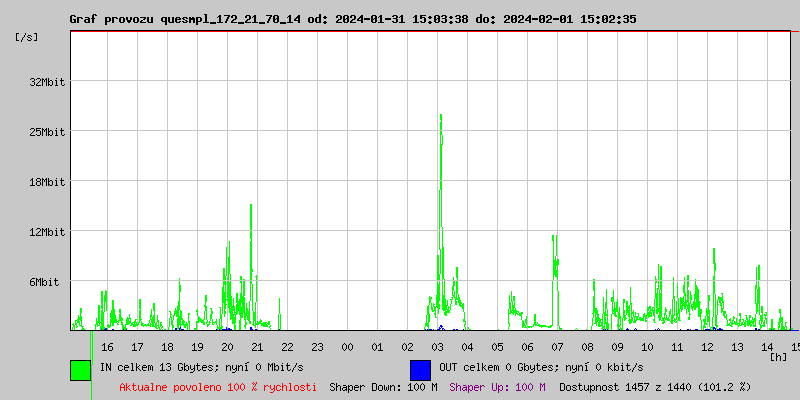Click the red 'Aktualne povoleno 100 % rychlosti' text
Image resolution: width=800 pixels, height=400 pixels.
[218, 386]
